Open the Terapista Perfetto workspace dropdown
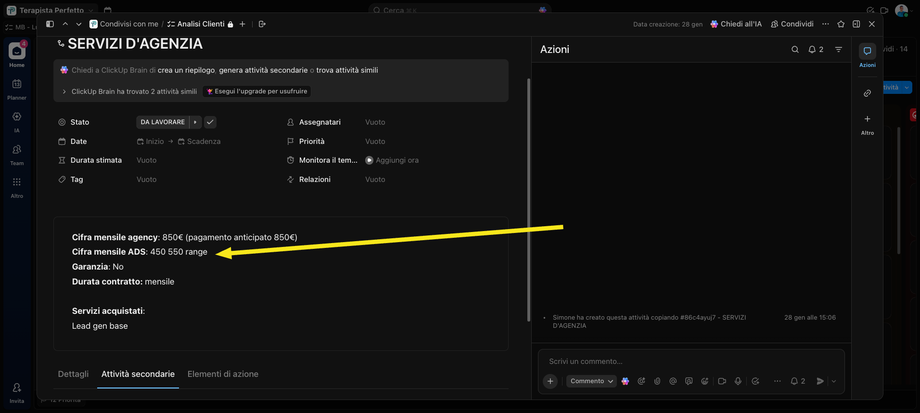Screen dimensions: 920x413 tap(50, 11)
